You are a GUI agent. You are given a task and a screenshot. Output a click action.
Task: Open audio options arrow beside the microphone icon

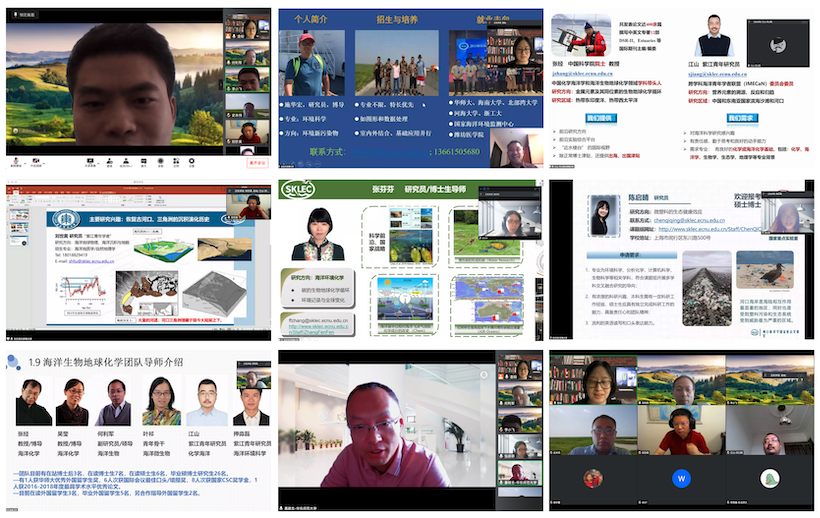point(25,163)
